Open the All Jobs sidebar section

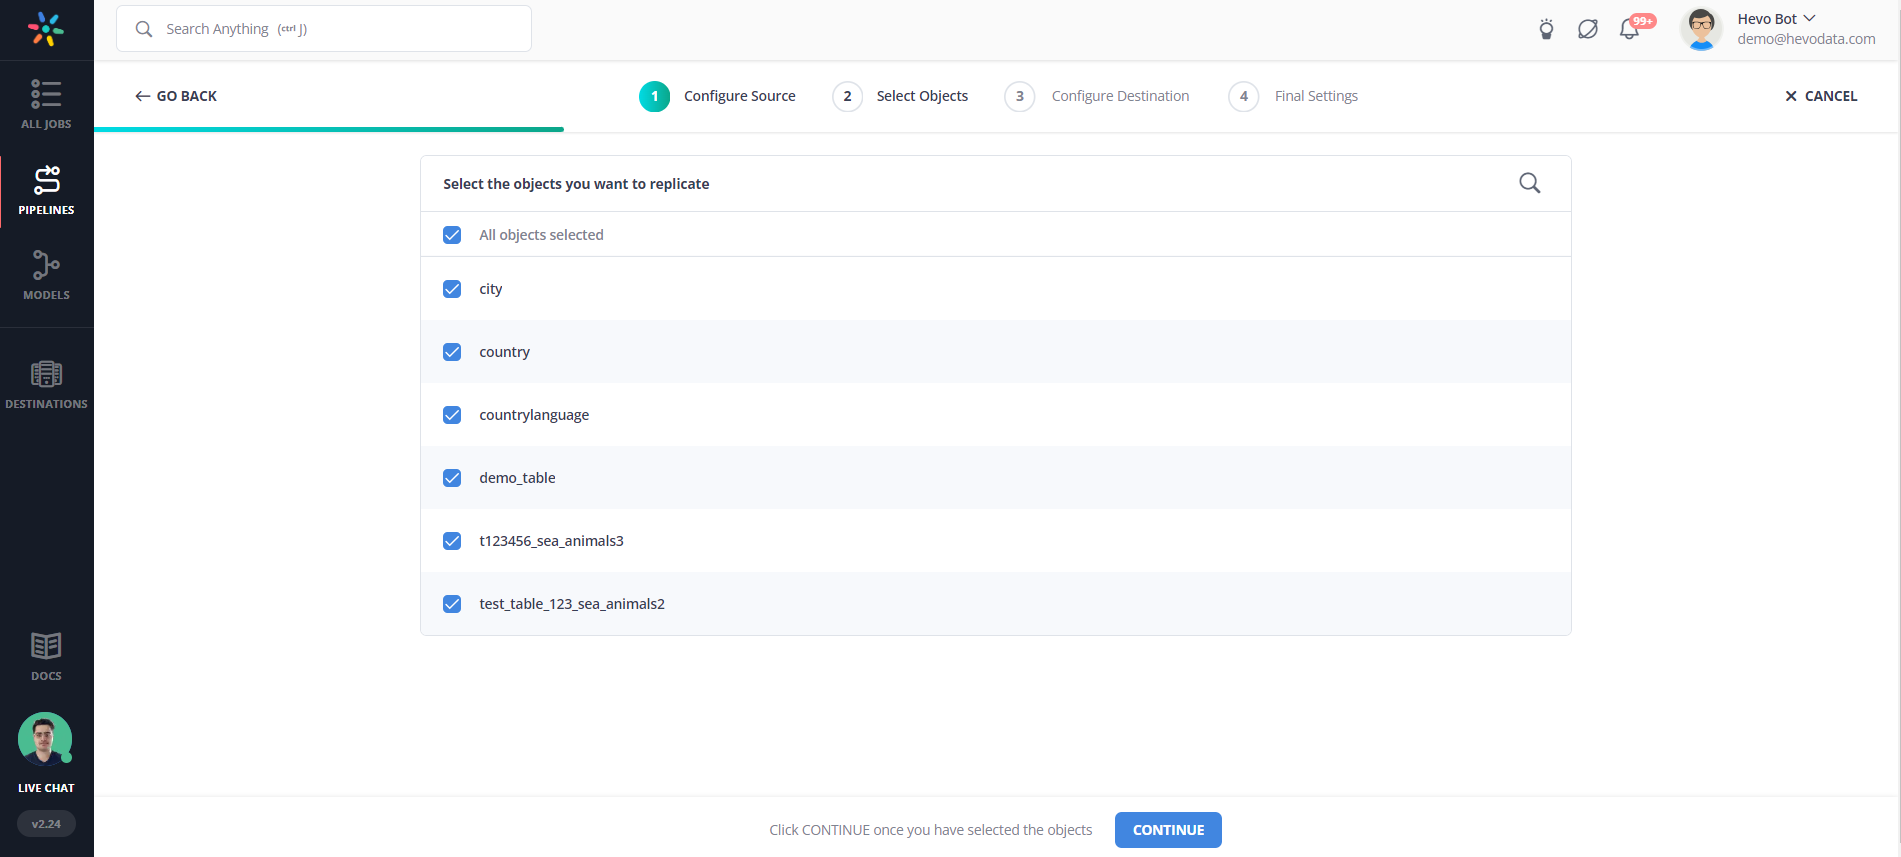click(46, 104)
